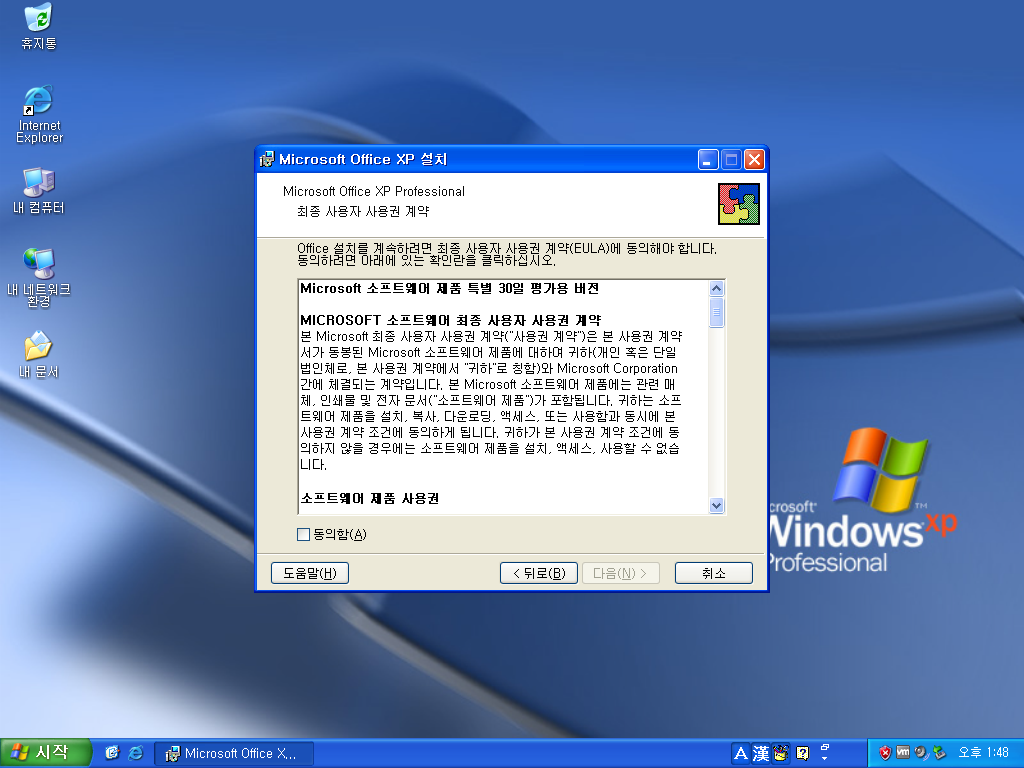Click the red security alert tray icon
1024x768 pixels.
pyautogui.click(x=885, y=753)
